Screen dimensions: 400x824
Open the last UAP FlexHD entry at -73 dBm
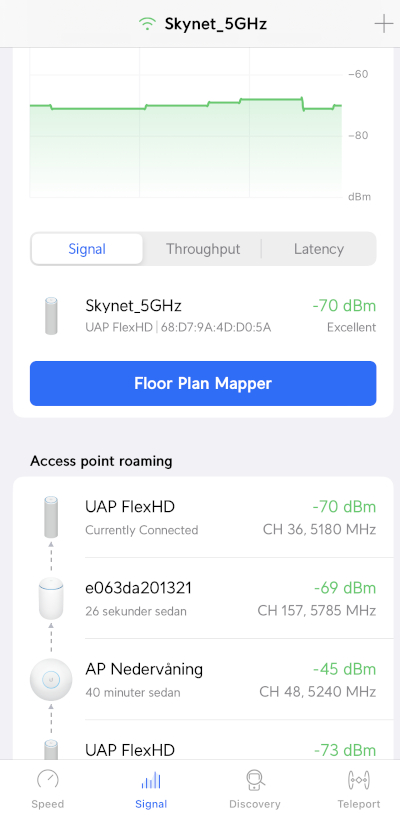(x=203, y=740)
